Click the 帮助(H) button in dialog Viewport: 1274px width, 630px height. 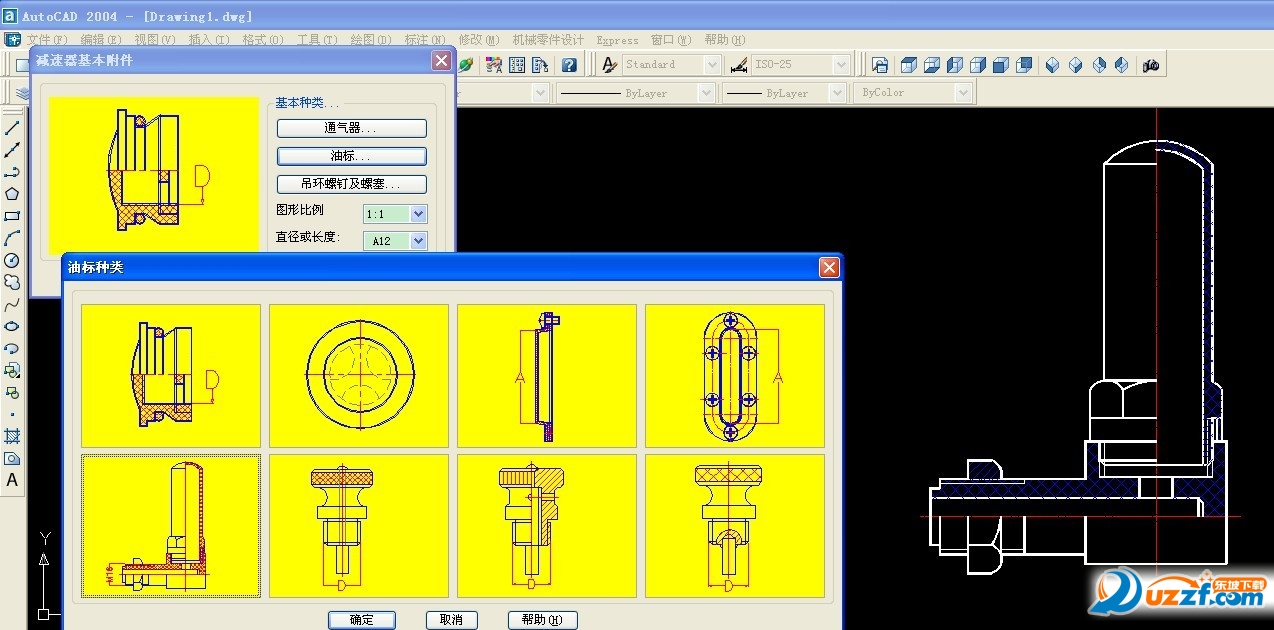point(543,620)
